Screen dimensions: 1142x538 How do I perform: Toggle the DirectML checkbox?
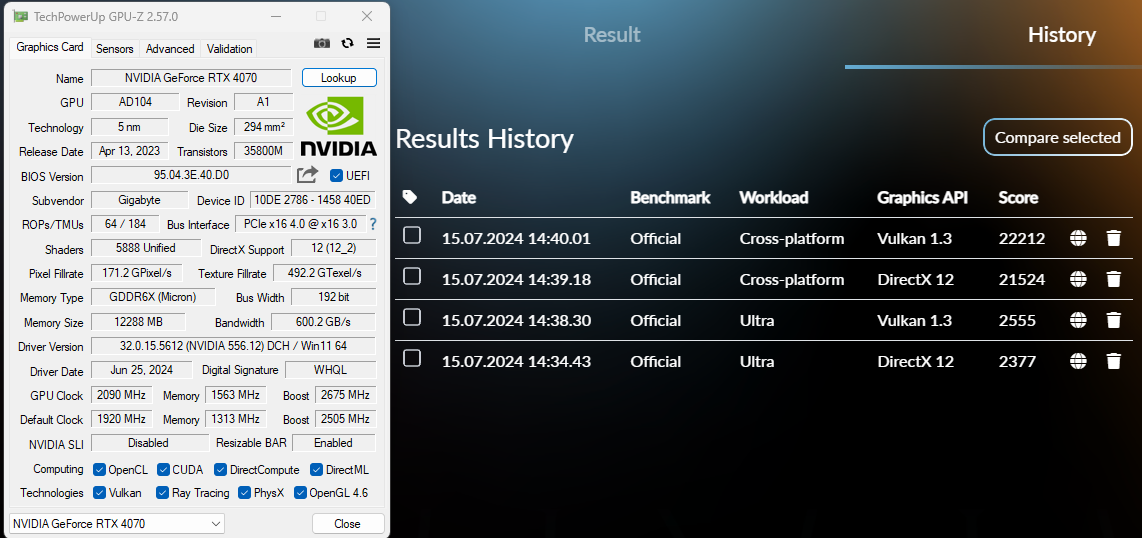(x=316, y=470)
